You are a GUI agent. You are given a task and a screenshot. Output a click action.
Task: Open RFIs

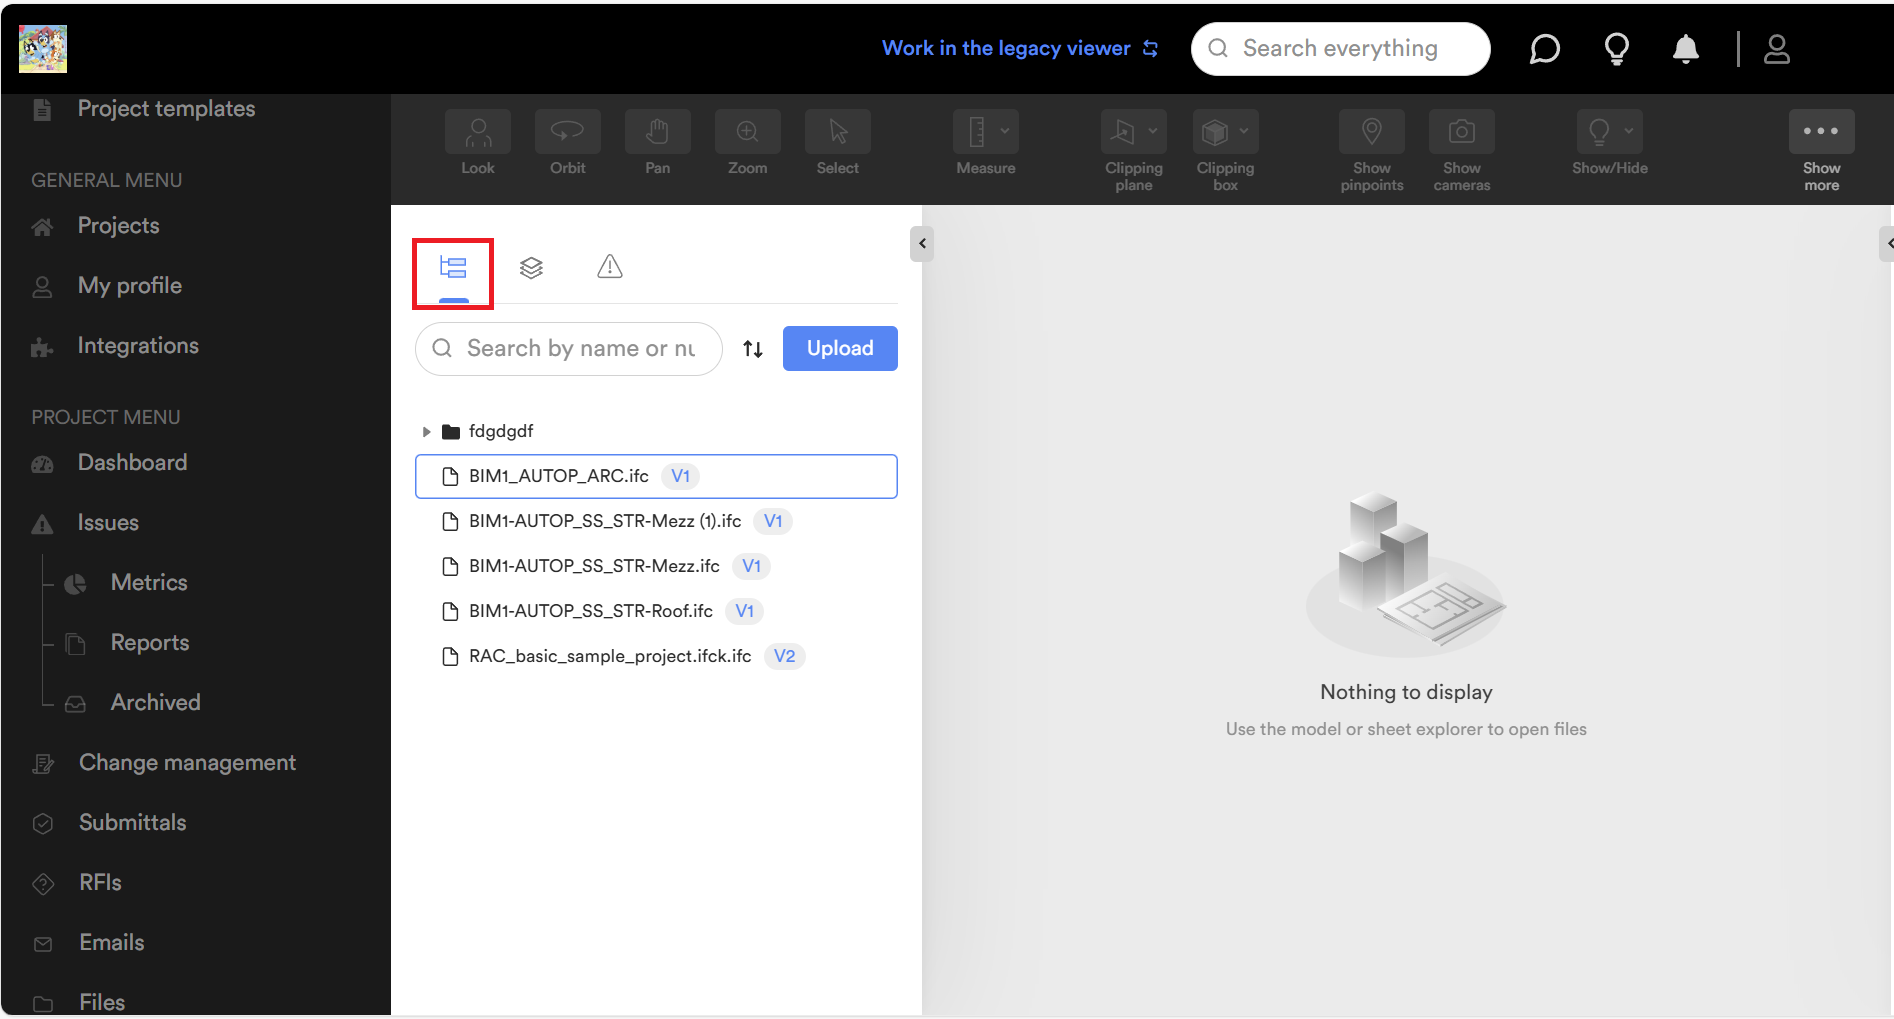point(100,883)
